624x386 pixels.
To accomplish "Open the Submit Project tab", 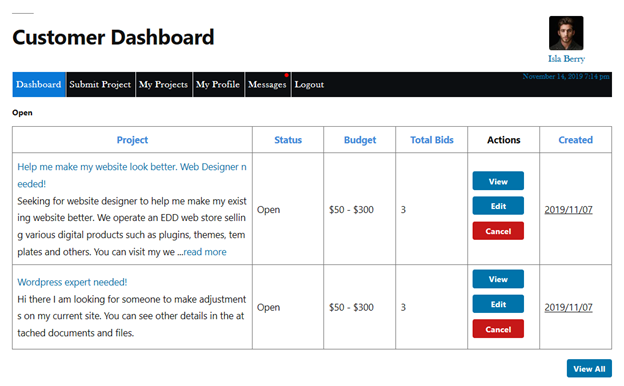I will click(100, 84).
